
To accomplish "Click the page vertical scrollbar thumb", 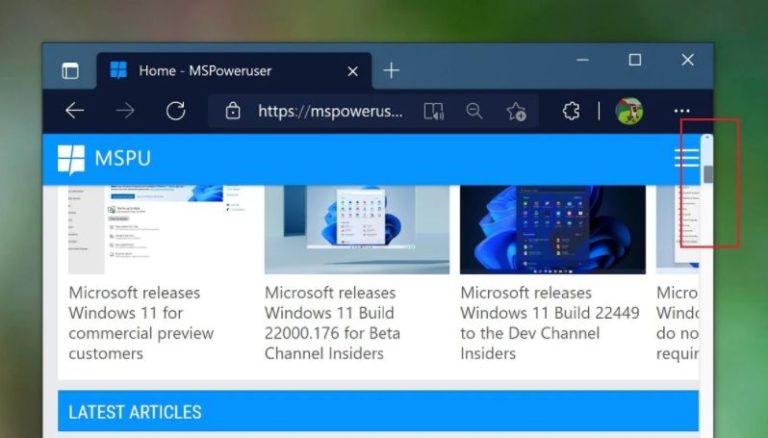I will coord(708,174).
